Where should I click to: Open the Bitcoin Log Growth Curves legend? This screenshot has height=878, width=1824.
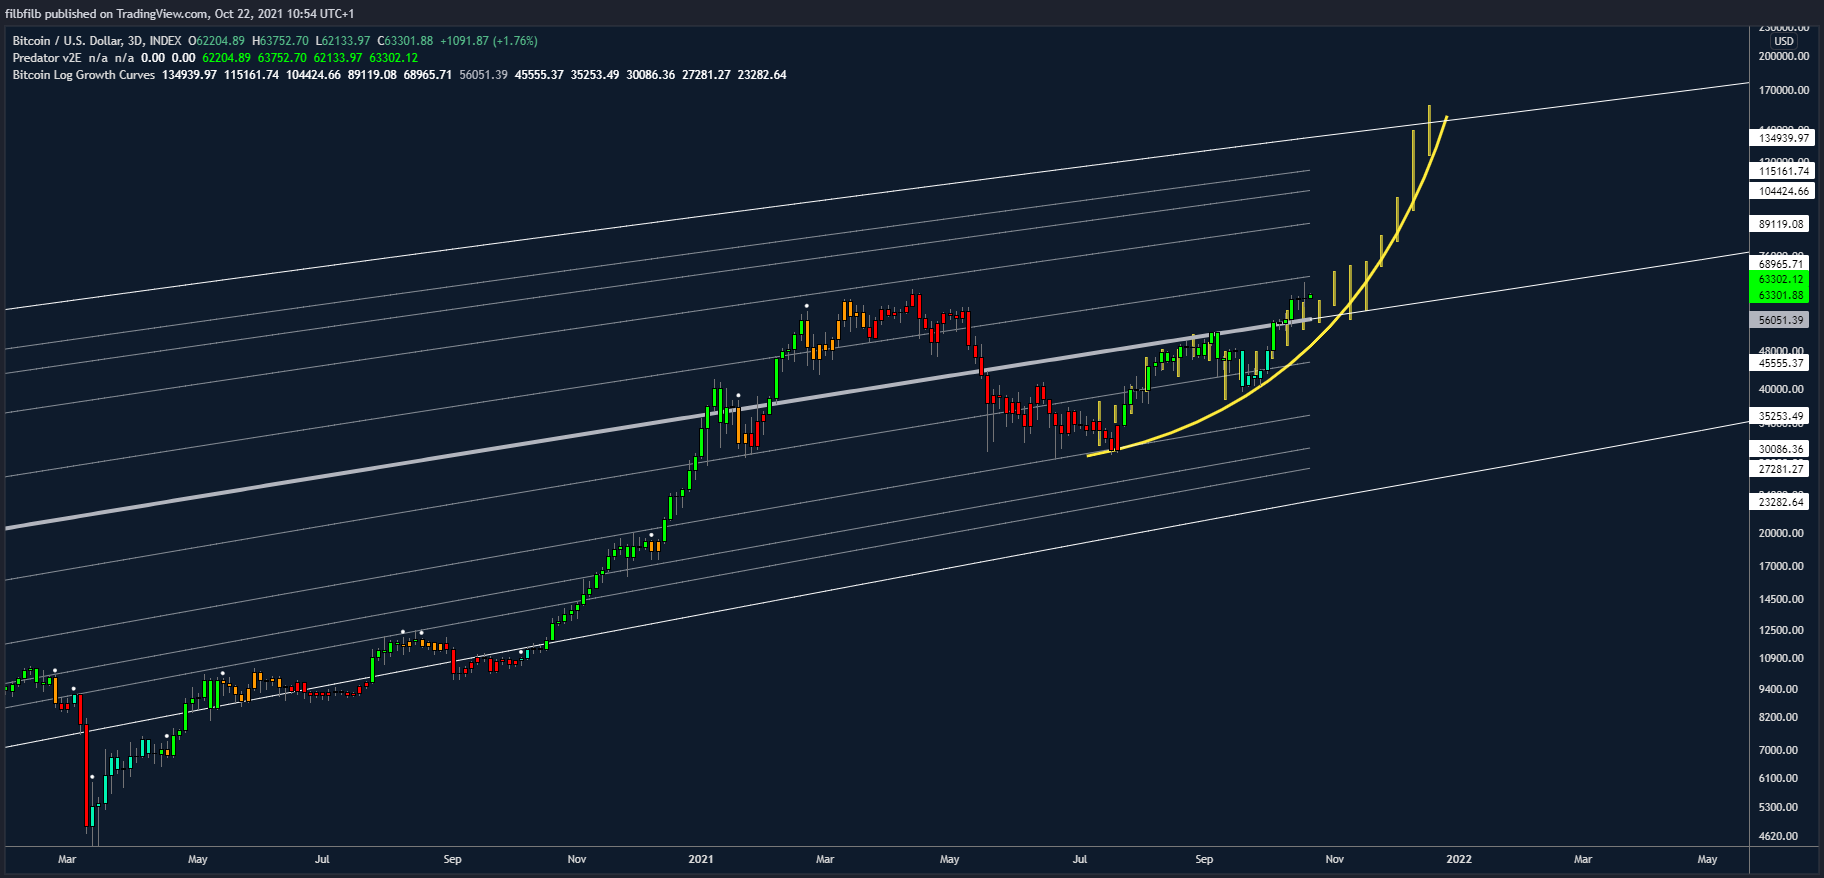pyautogui.click(x=84, y=75)
